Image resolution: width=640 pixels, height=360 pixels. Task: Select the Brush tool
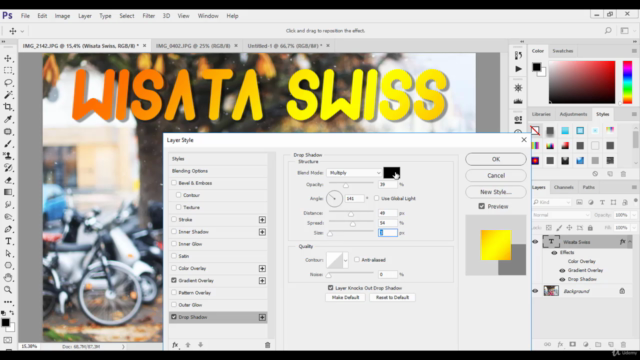pos(8,144)
